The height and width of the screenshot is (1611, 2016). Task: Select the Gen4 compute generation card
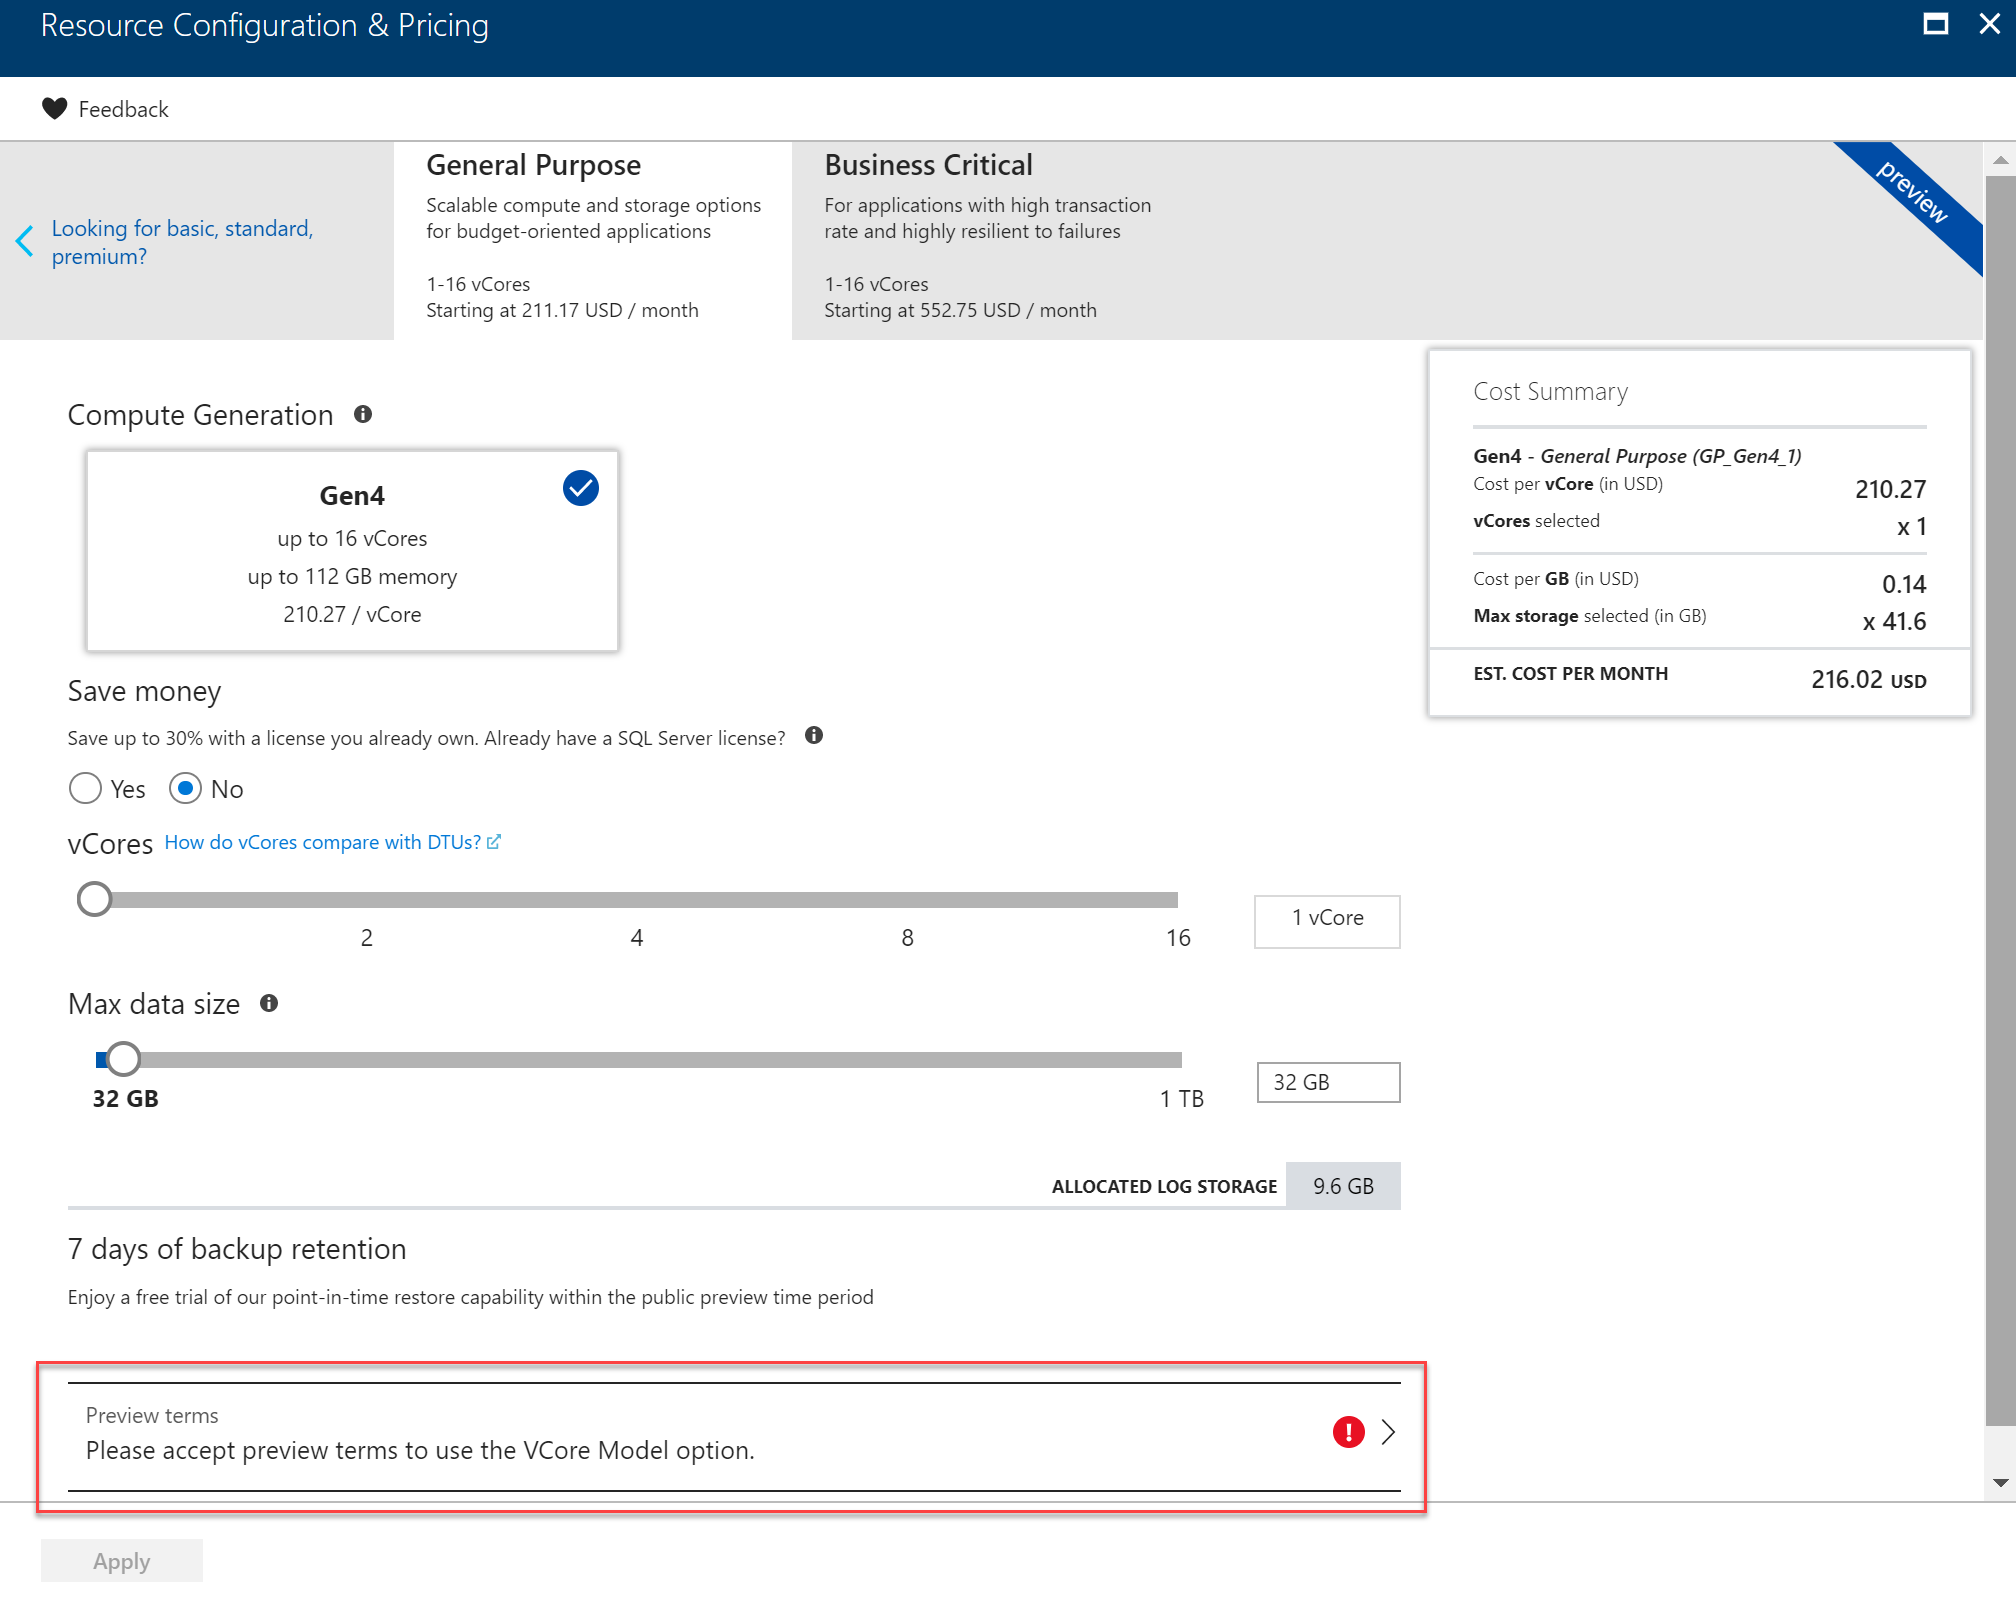(352, 552)
